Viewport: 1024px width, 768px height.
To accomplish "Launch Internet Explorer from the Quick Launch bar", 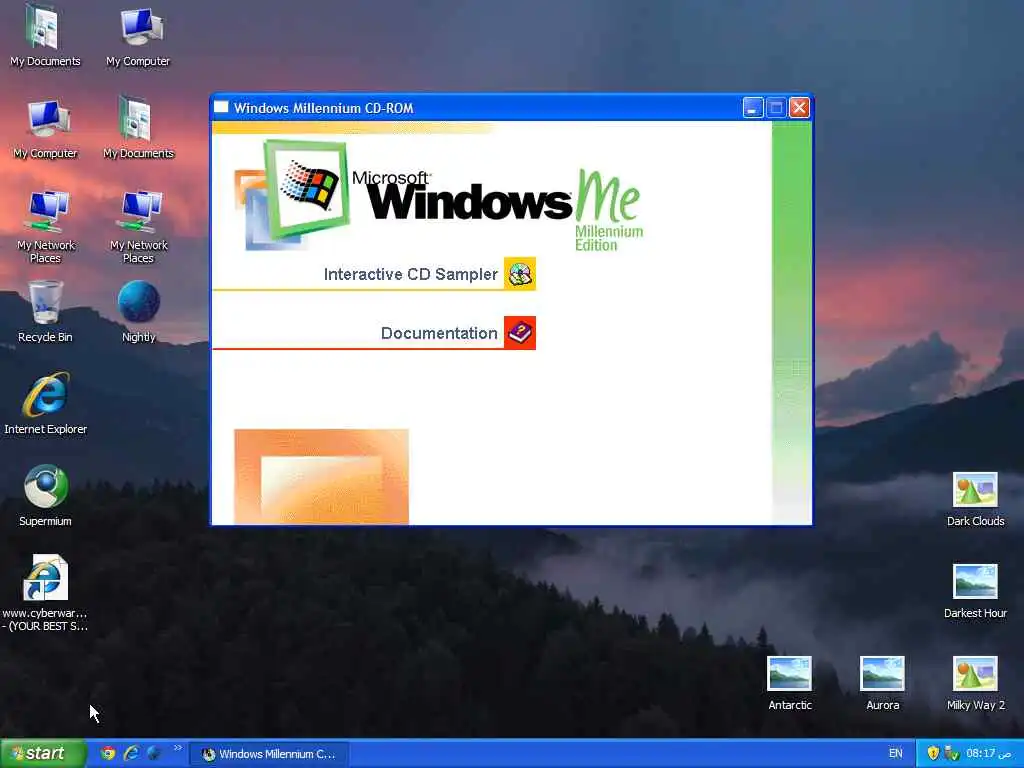I will [x=131, y=753].
